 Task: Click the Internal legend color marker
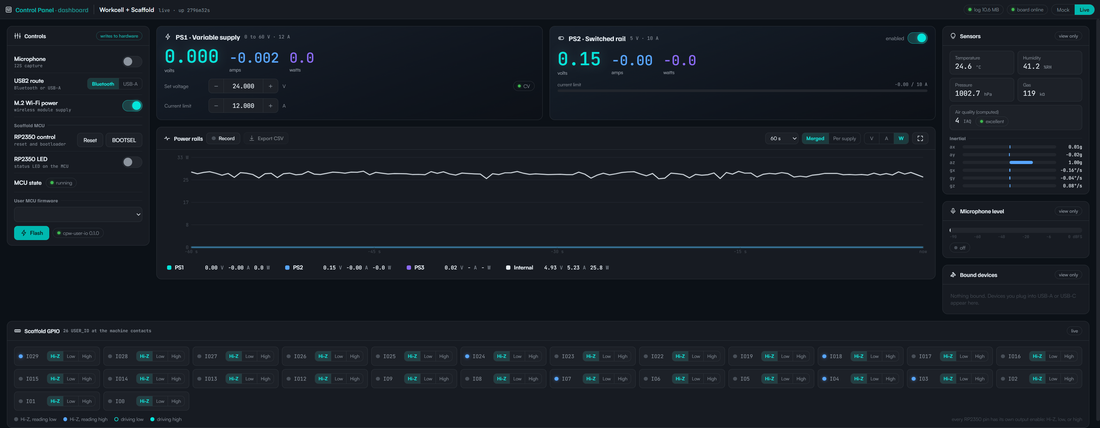tap(508, 267)
